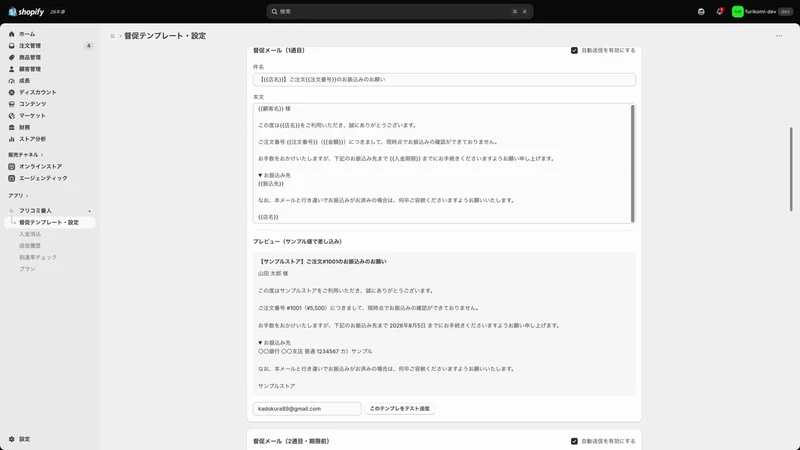The width and height of the screenshot is (800, 450).
Task: Go to プラン page
Action: pyautogui.click(x=28, y=269)
